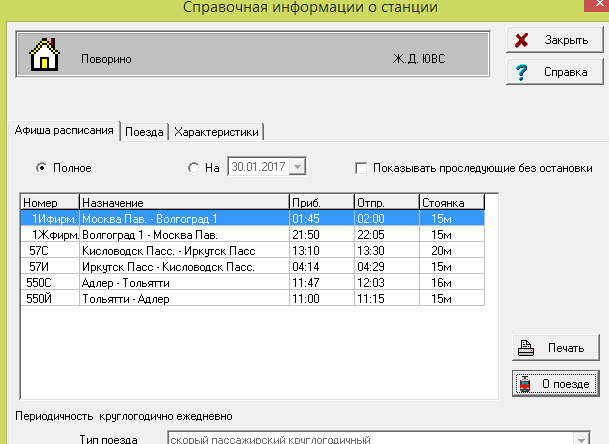This screenshot has width=609, height=444.
Task: Select the На date radio button
Action: tap(193, 168)
